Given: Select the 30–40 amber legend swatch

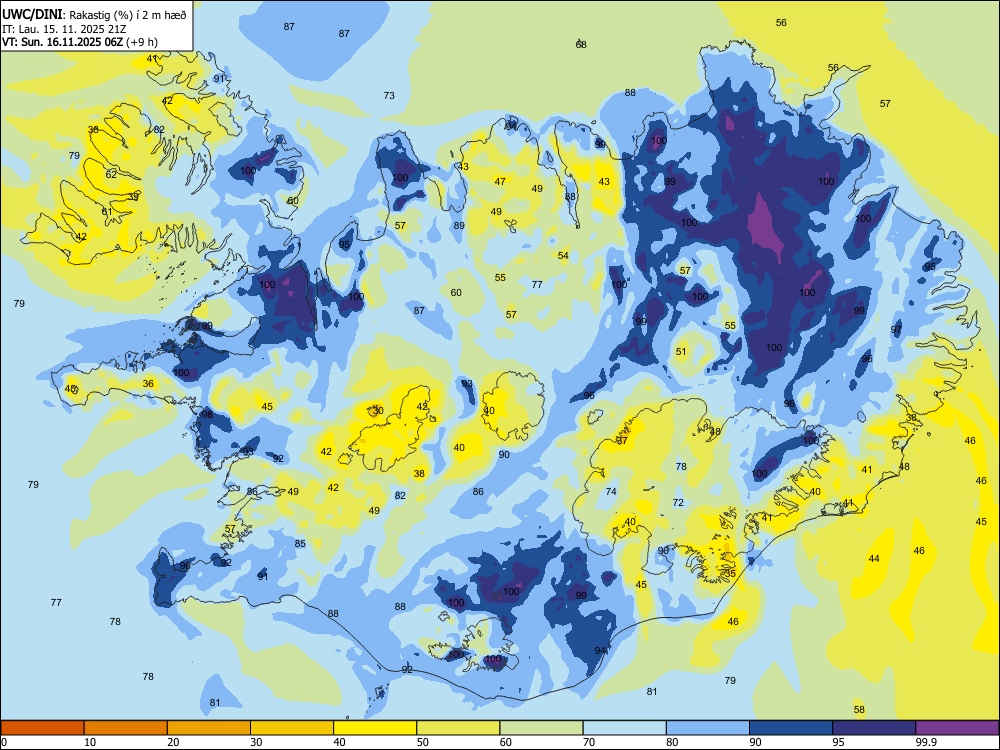Looking at the screenshot, I should (x=292, y=728).
